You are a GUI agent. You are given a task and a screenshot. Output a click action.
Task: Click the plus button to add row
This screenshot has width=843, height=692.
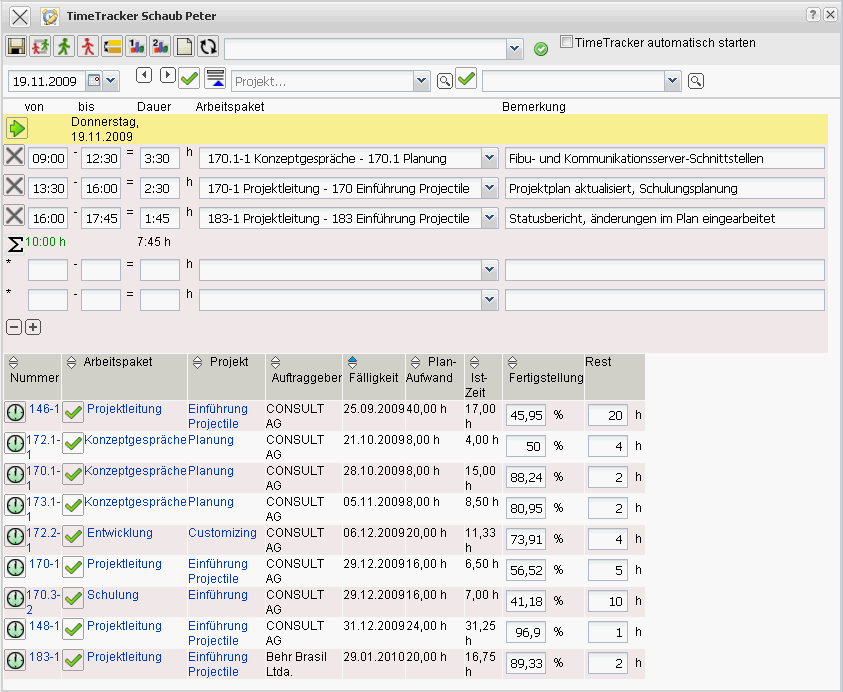33,327
